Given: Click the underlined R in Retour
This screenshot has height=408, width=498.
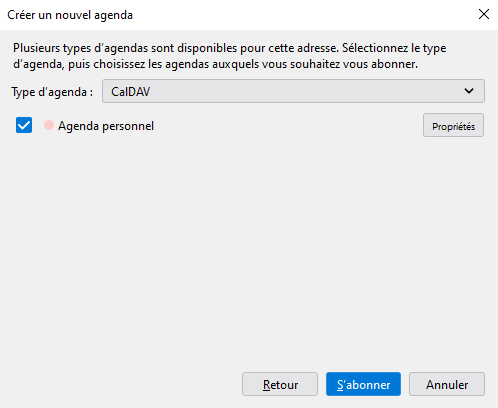Looking at the screenshot, I should click(266, 385).
